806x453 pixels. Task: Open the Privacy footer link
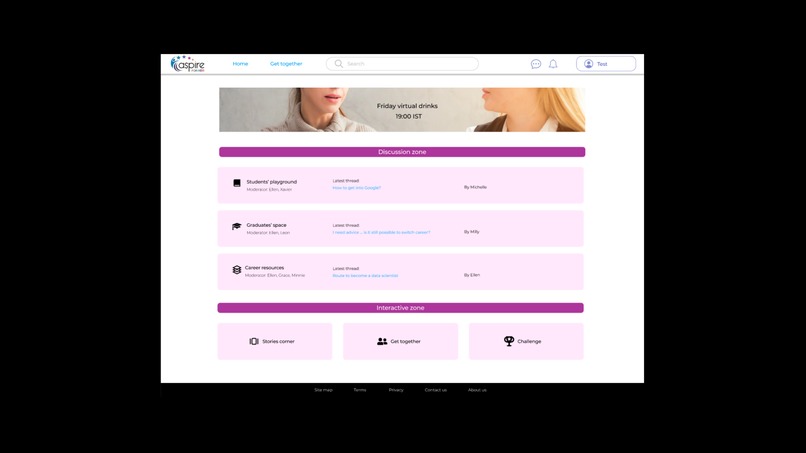(396, 390)
